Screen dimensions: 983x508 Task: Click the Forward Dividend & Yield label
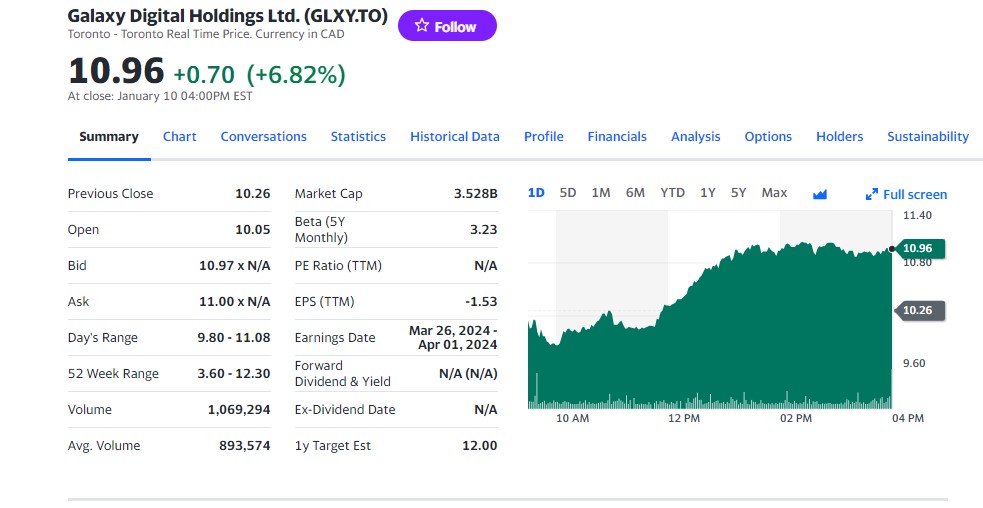click(342, 373)
